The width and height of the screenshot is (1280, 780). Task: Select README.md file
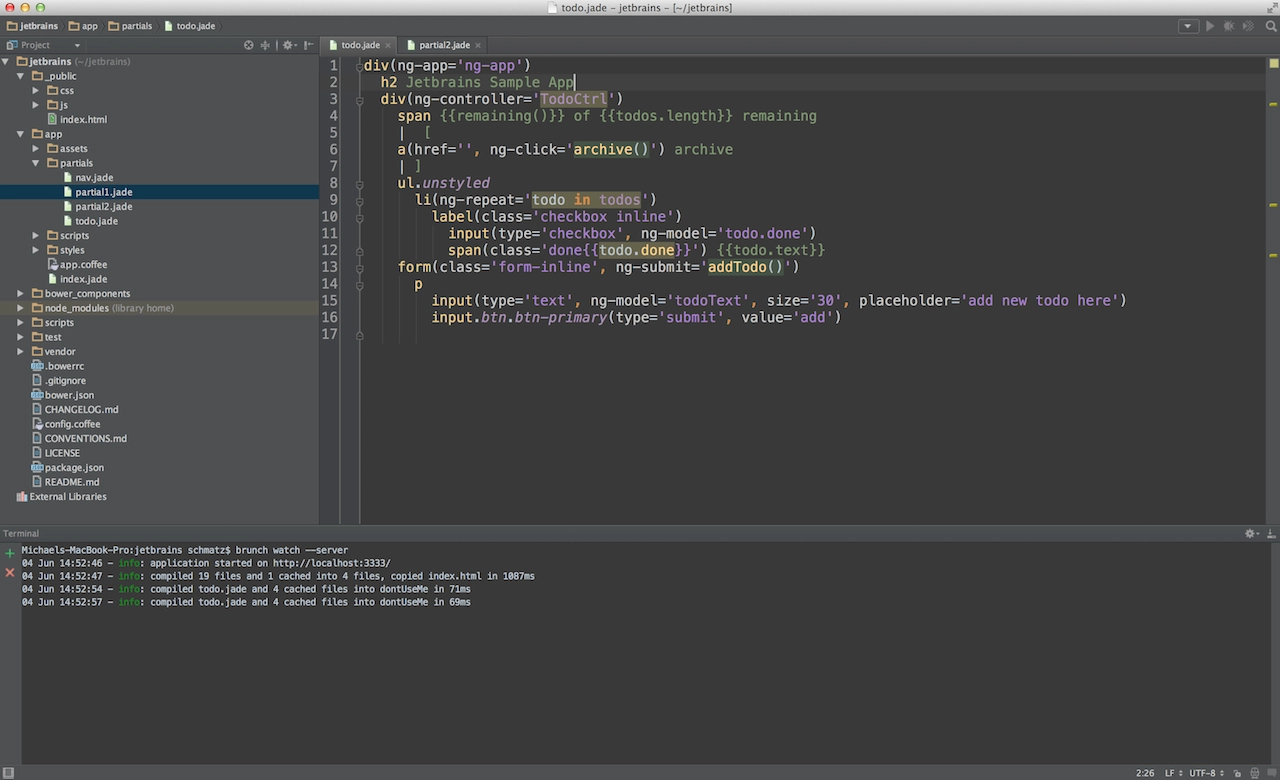(x=65, y=482)
